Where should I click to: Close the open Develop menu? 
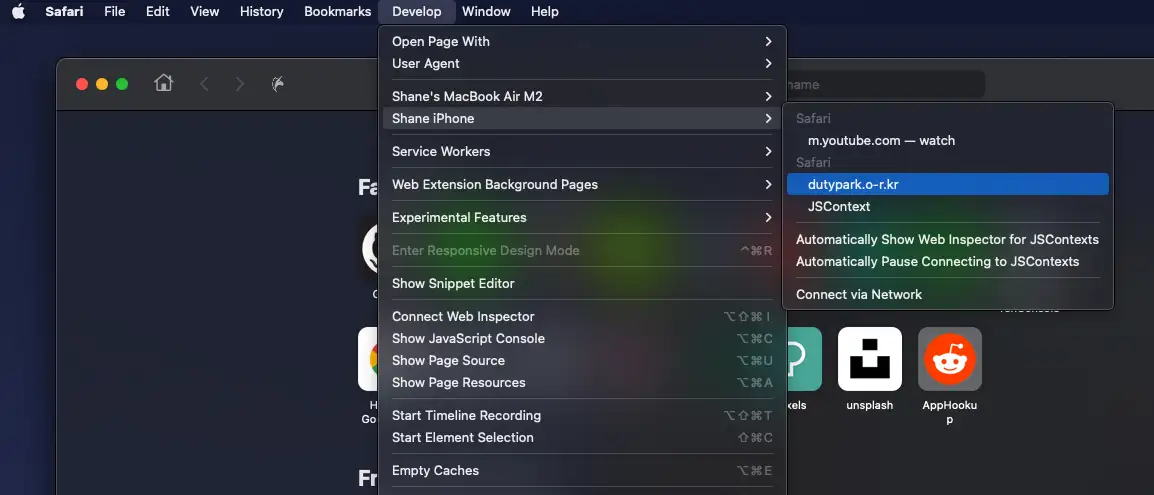(x=417, y=11)
